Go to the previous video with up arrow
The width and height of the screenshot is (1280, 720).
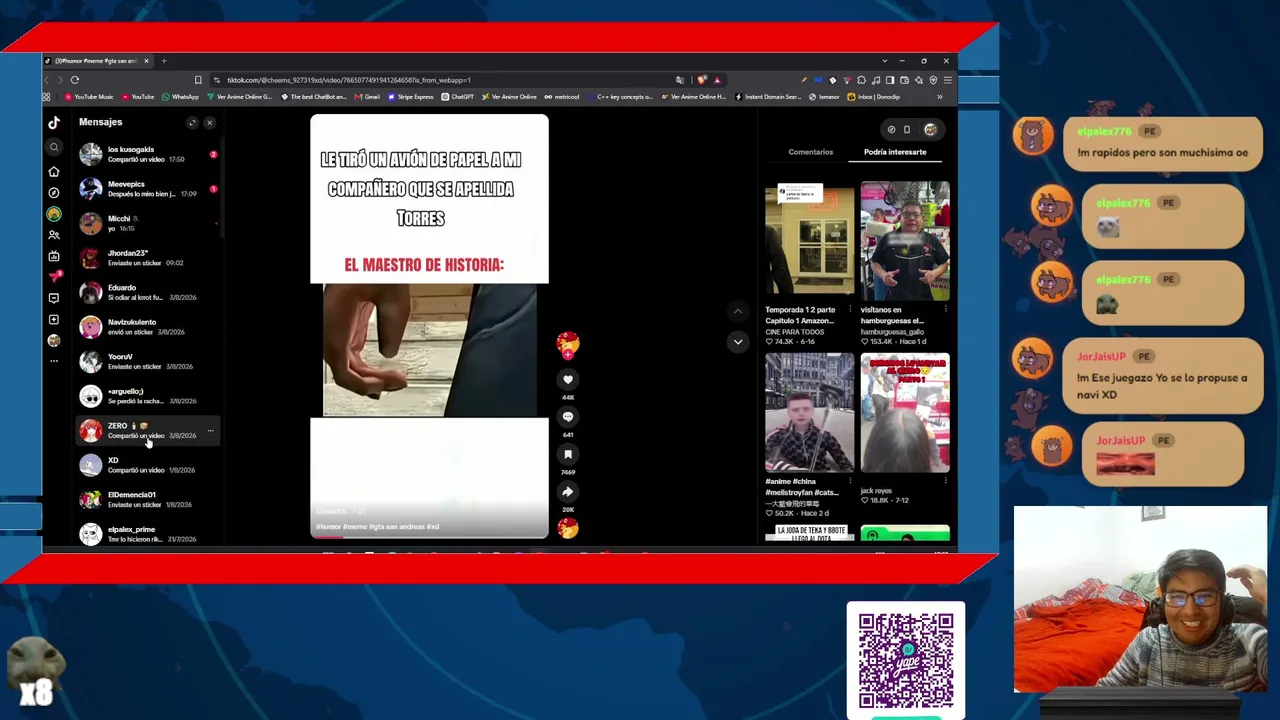click(x=738, y=312)
